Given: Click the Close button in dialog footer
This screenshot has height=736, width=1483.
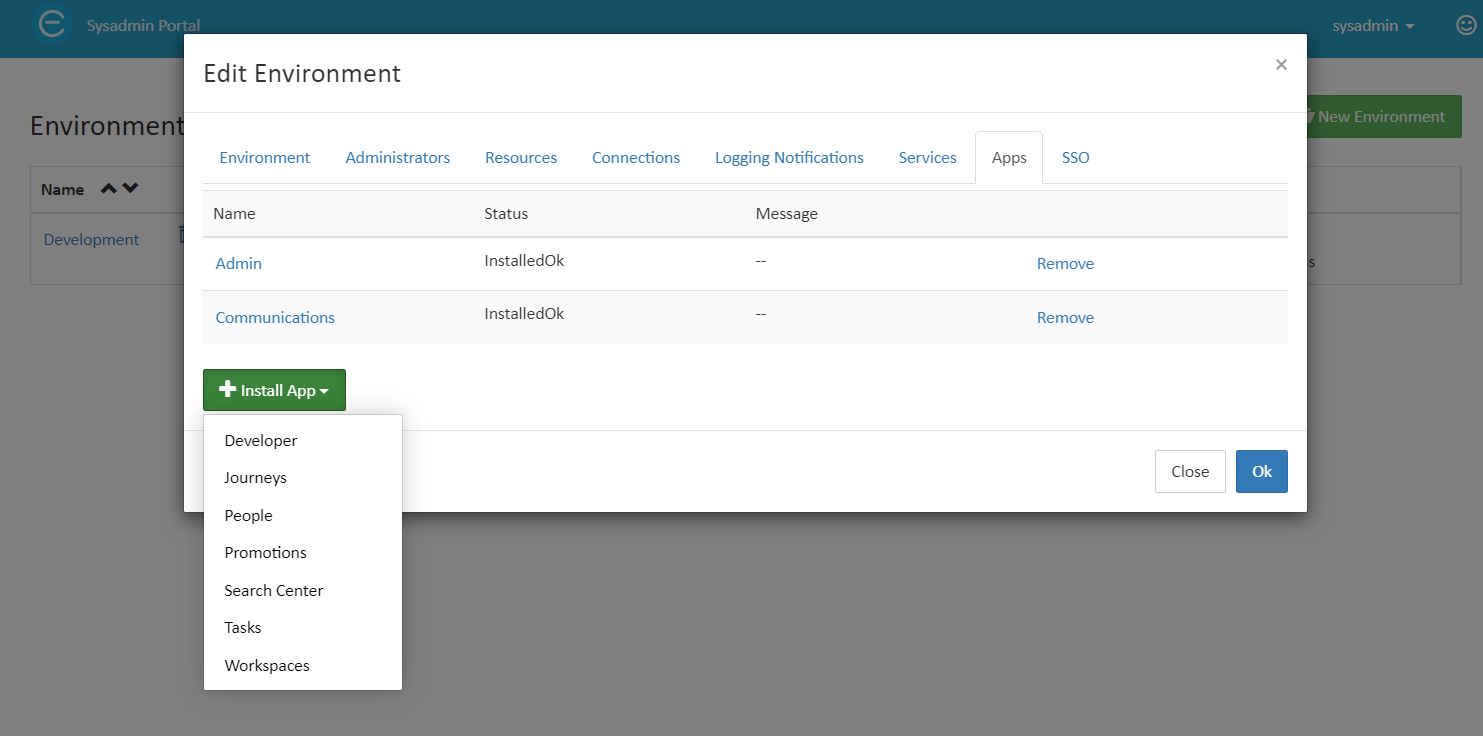Looking at the screenshot, I should click(x=1190, y=471).
